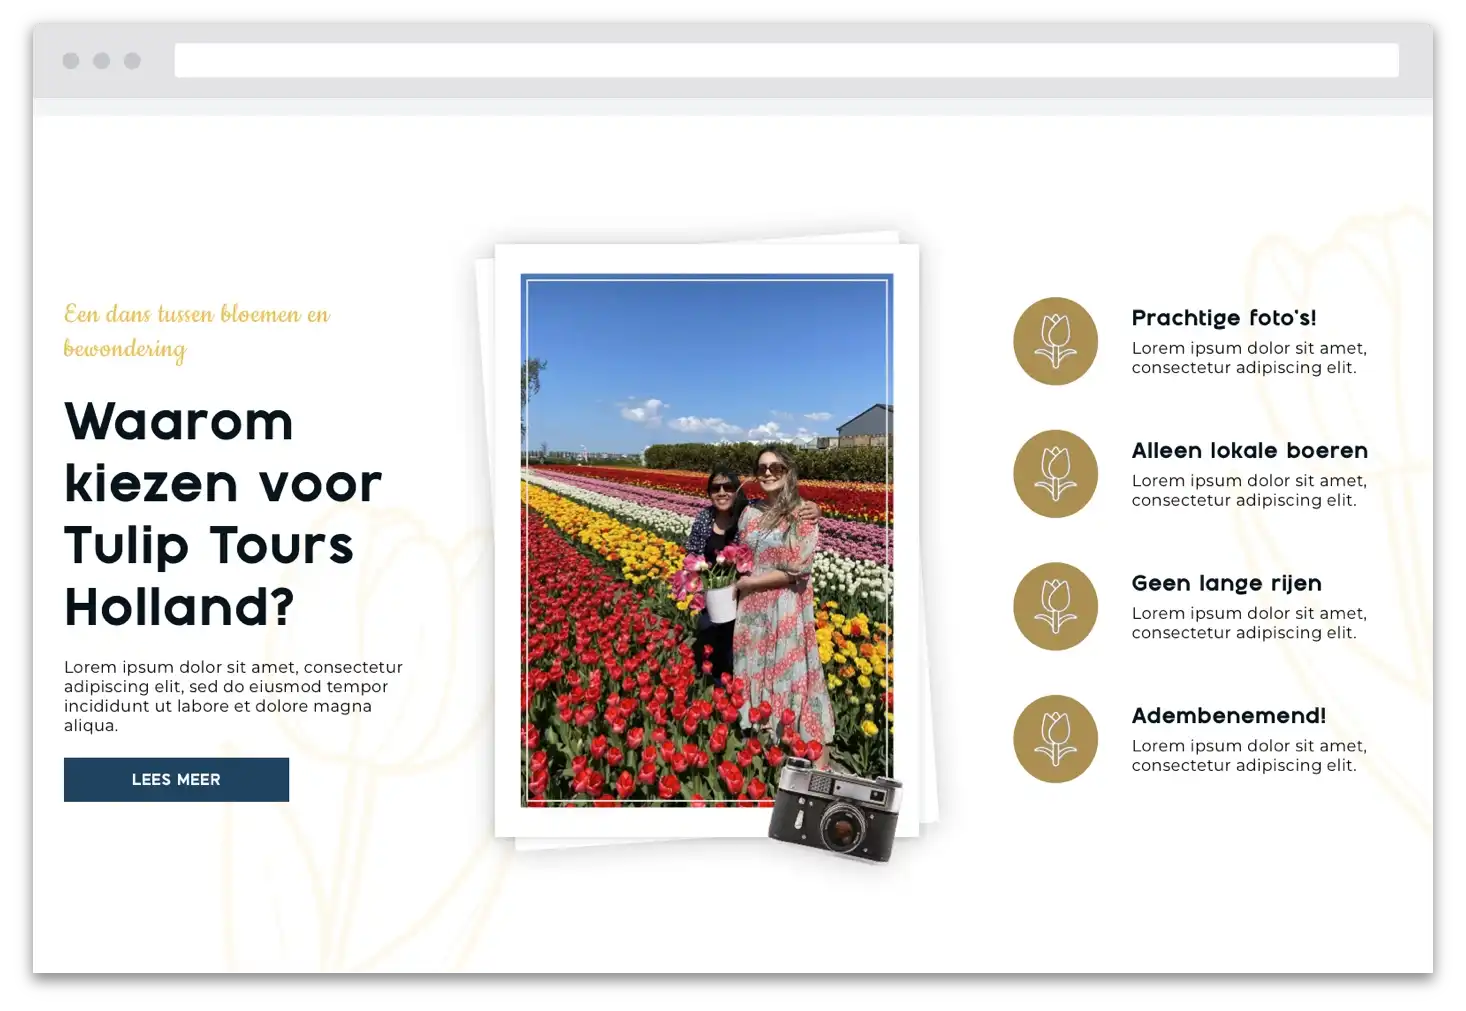Click the description text under Prachtige foto's!
The height and width of the screenshot is (1011, 1466).
click(x=1248, y=358)
